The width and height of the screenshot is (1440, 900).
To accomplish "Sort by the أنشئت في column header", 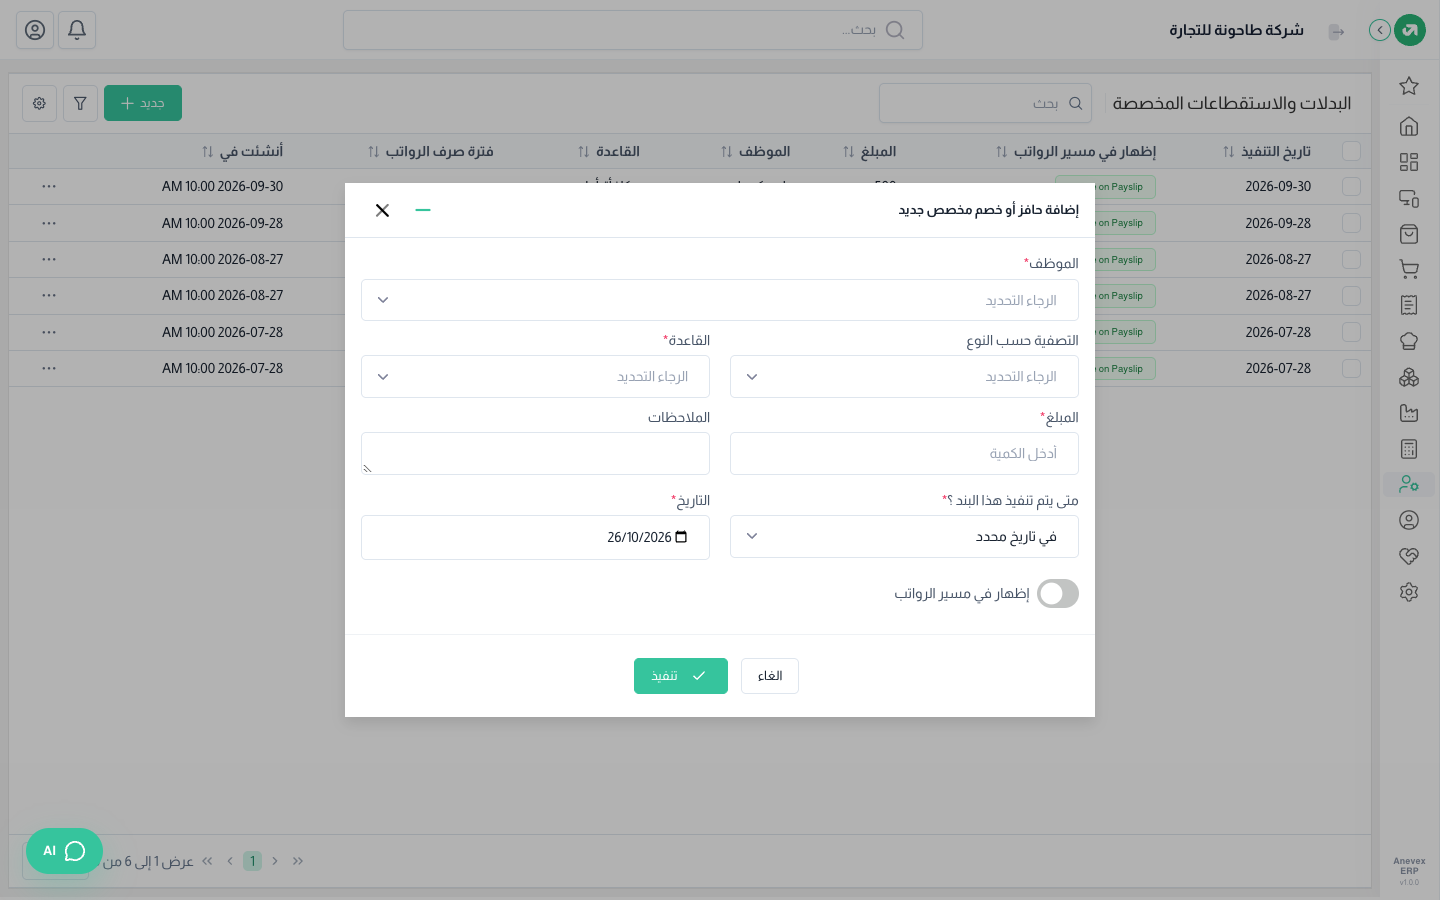I will click(x=242, y=151).
